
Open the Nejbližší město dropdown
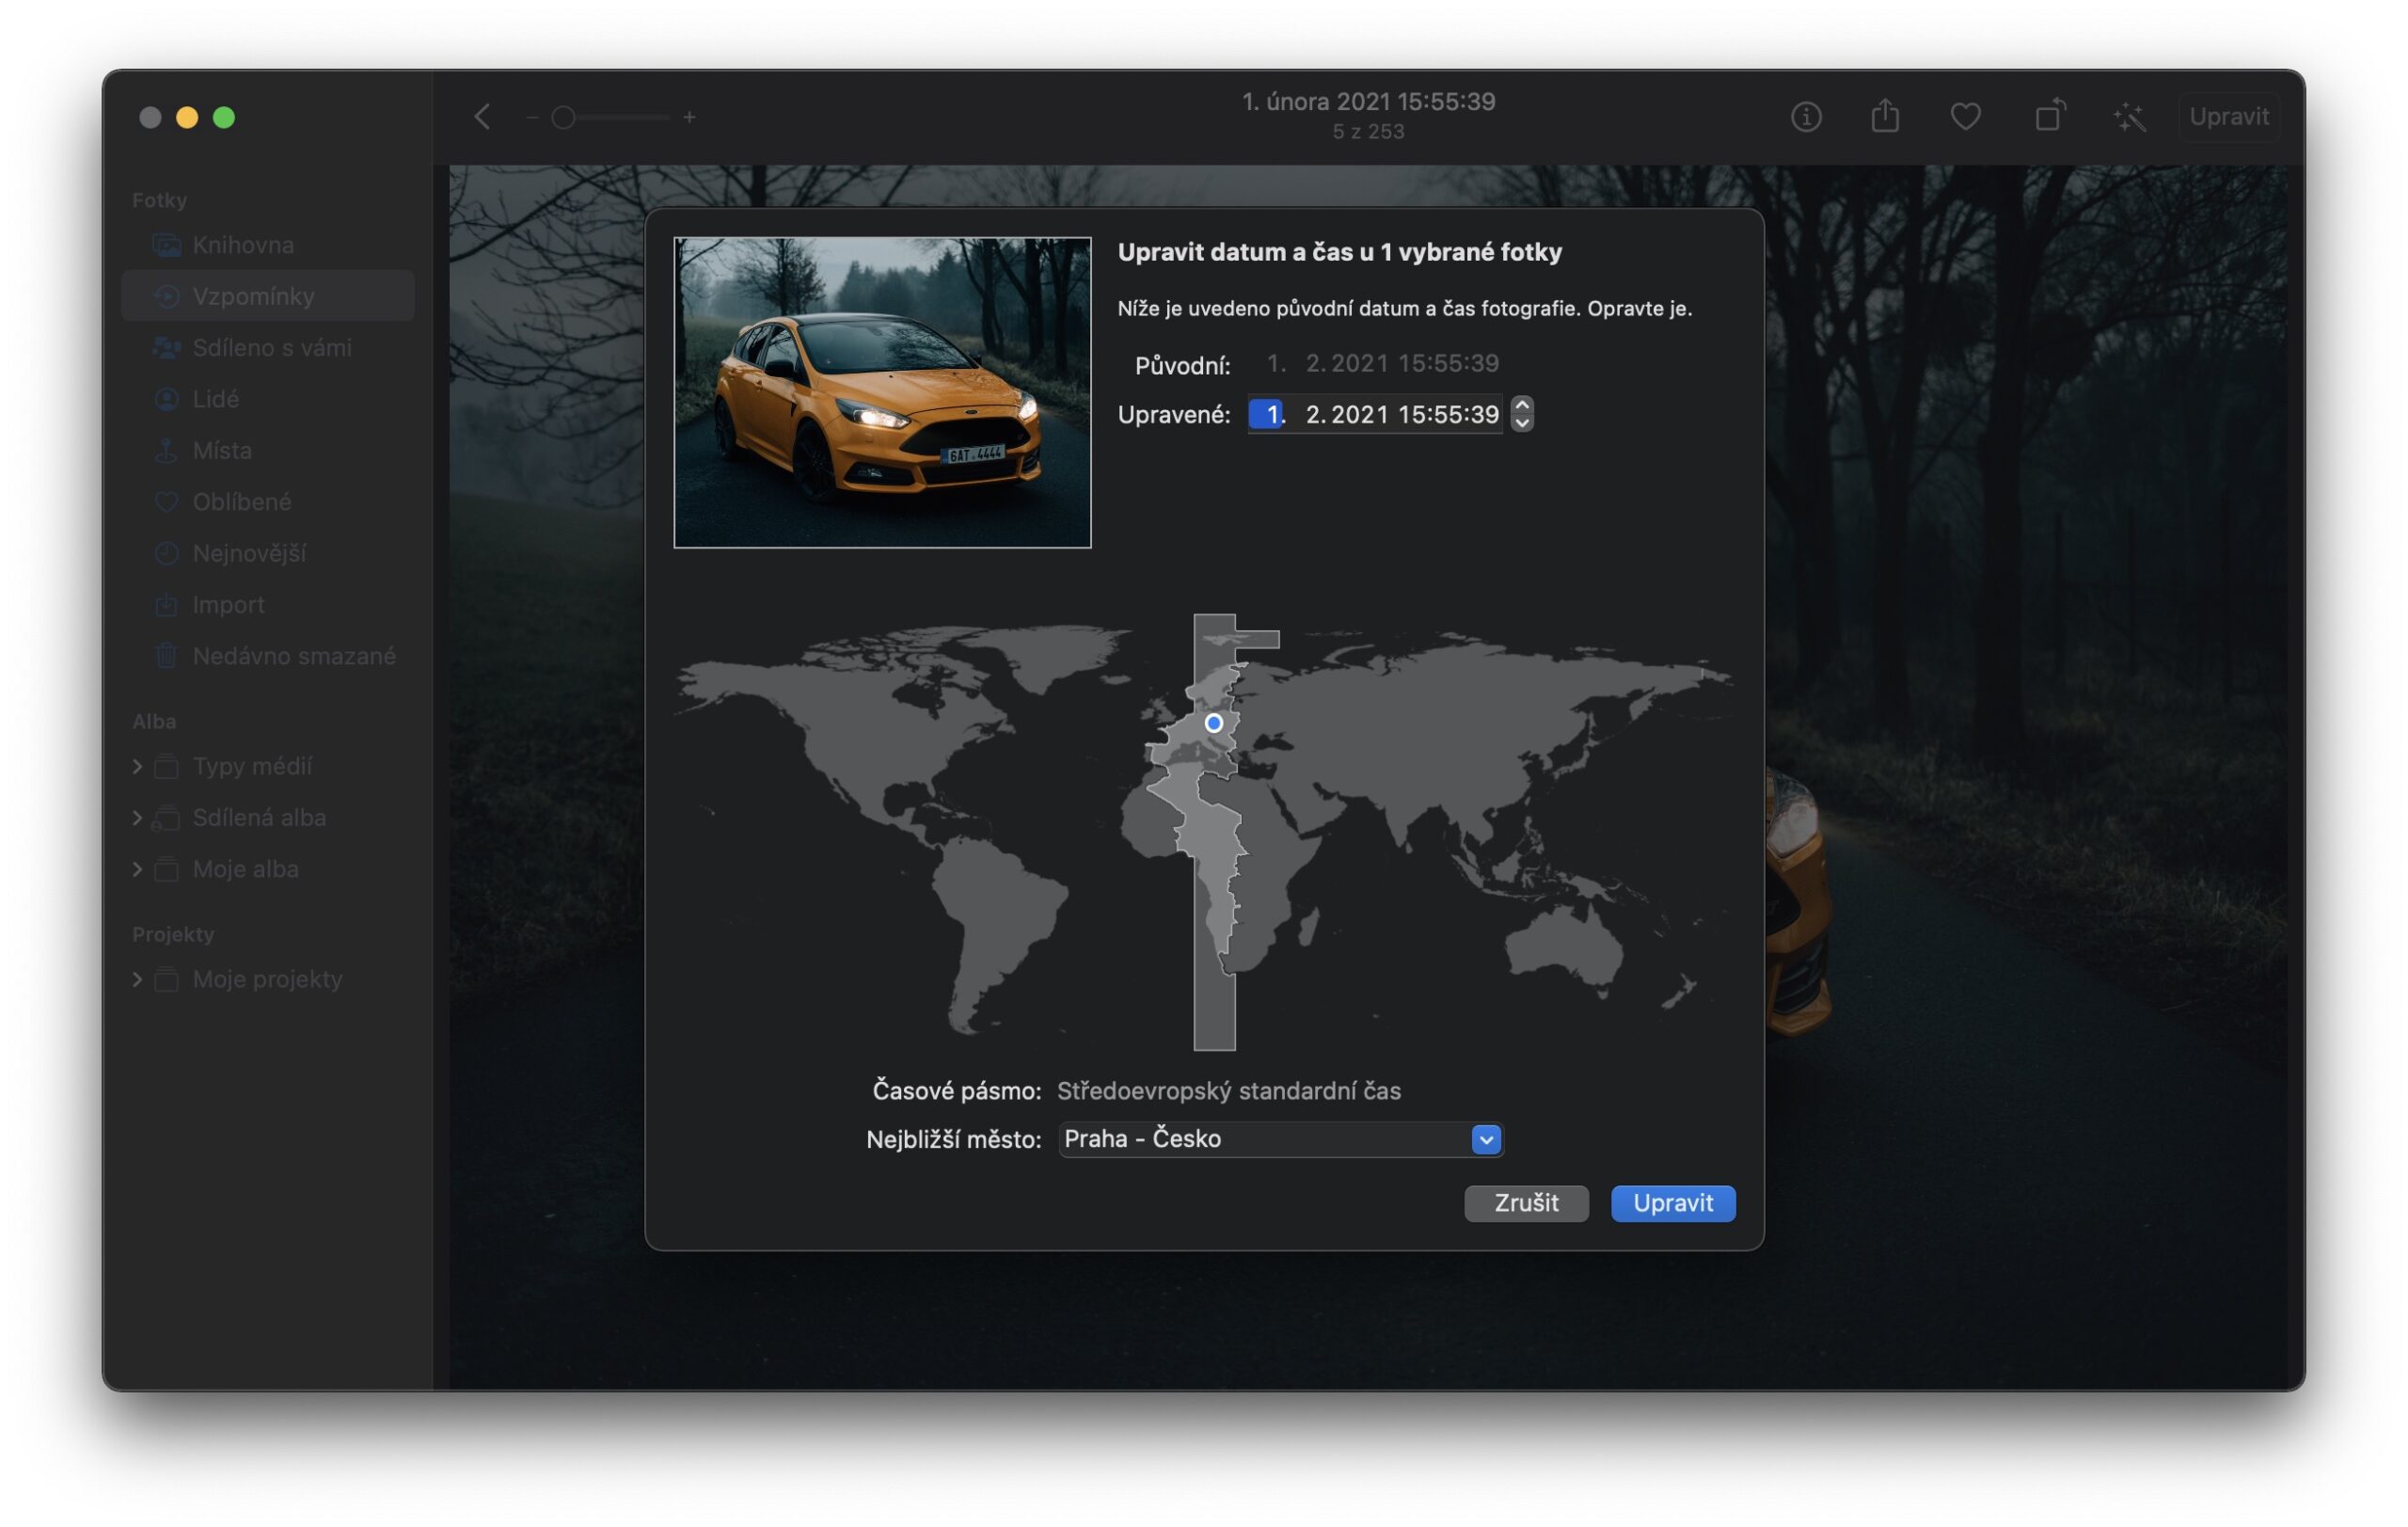pos(1486,1139)
